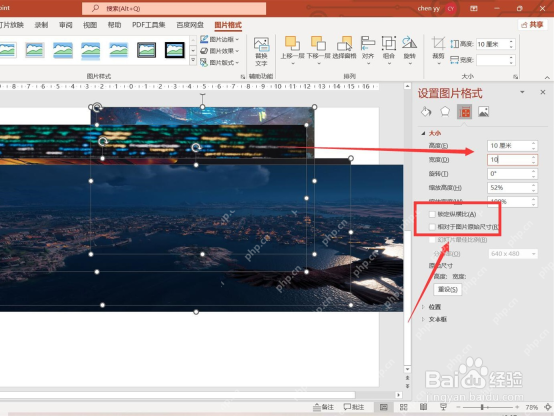This screenshot has width=554, height=416.
Task: Open the Baidu Netdisk (百度网盘) tab
Action: [190, 25]
